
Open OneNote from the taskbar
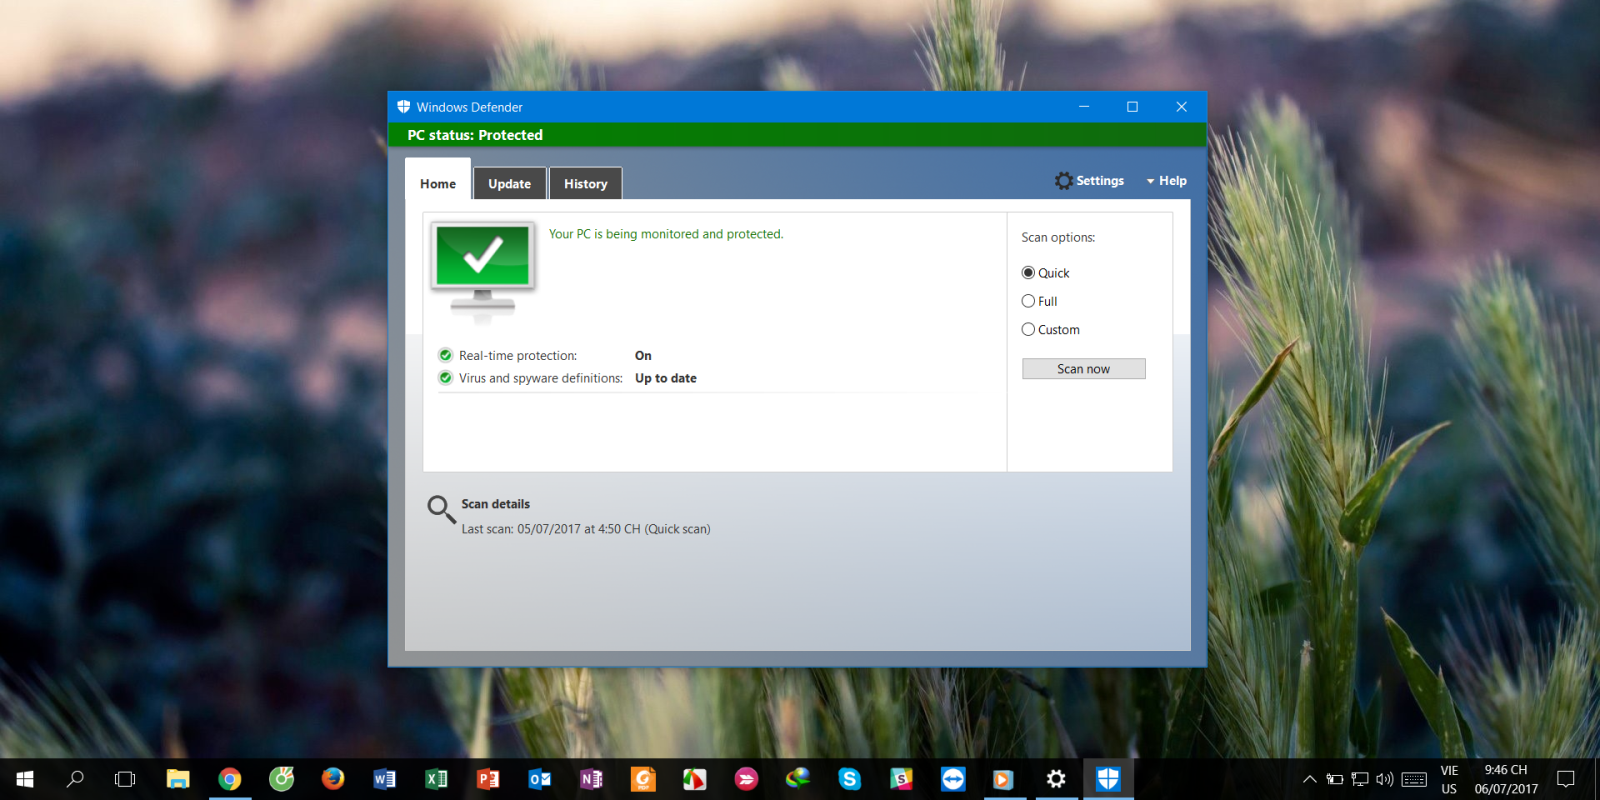(591, 779)
